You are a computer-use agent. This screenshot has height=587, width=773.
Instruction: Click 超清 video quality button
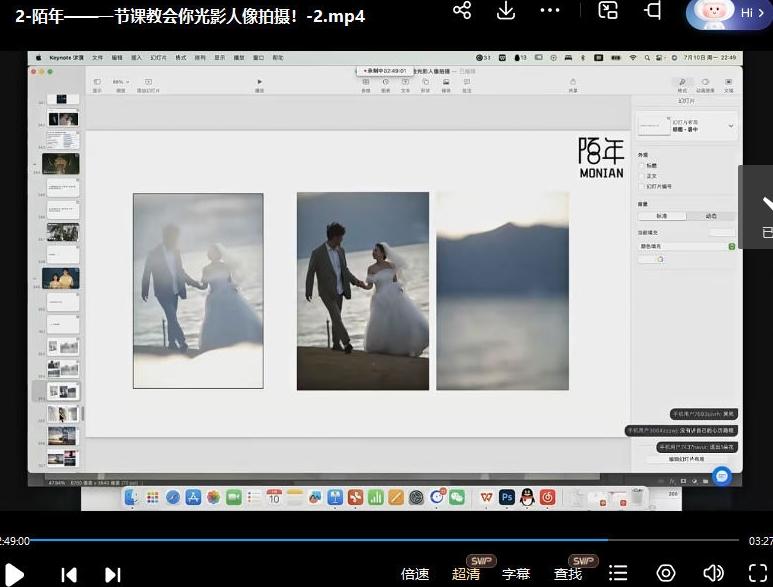point(466,574)
